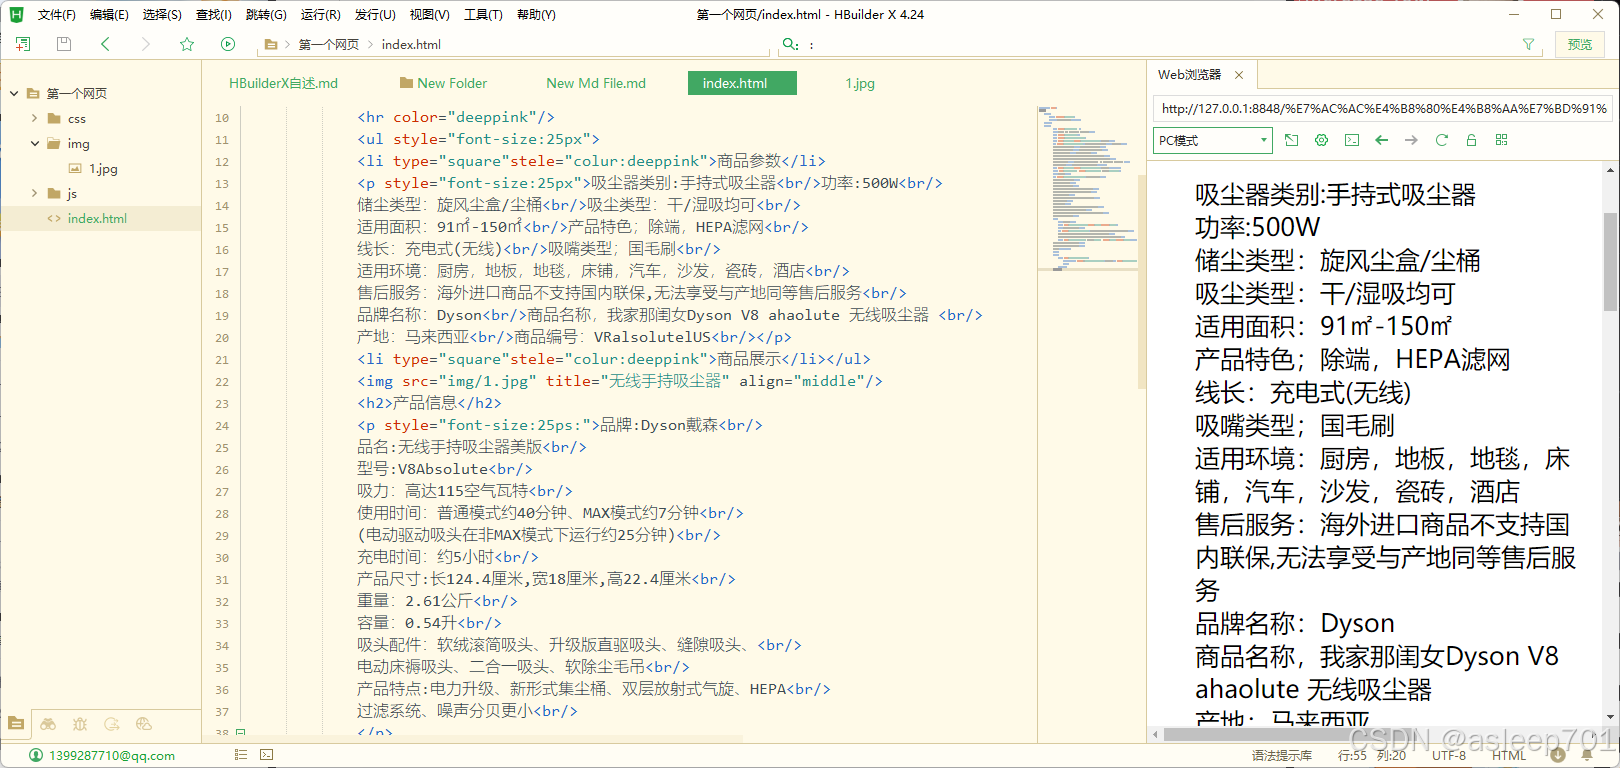Switch to the 1.jpg tab
The image size is (1620, 768).
pos(860,83)
